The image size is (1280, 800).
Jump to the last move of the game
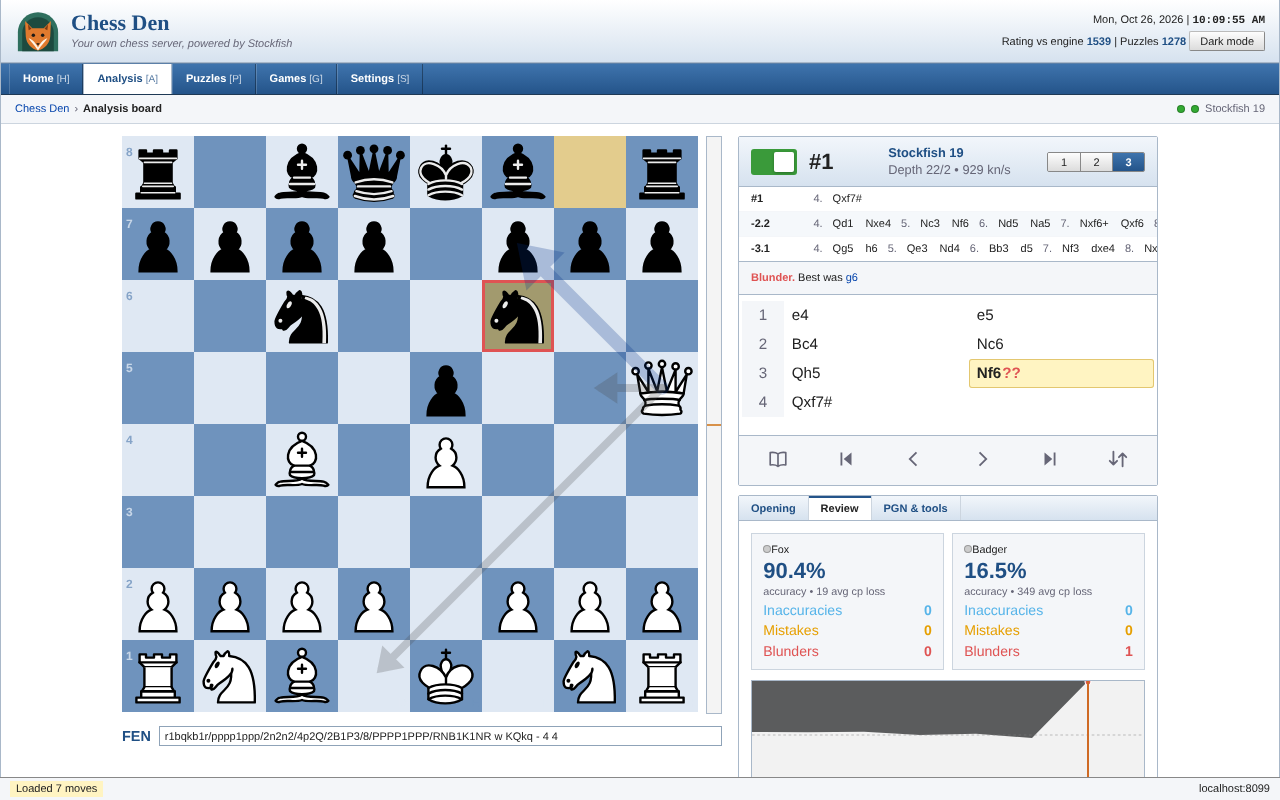click(x=1050, y=459)
